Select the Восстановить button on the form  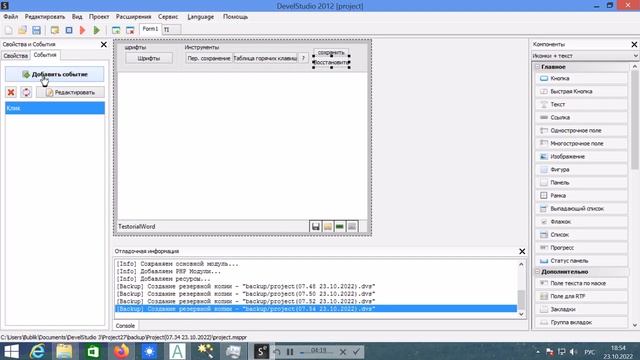pyautogui.click(x=331, y=62)
